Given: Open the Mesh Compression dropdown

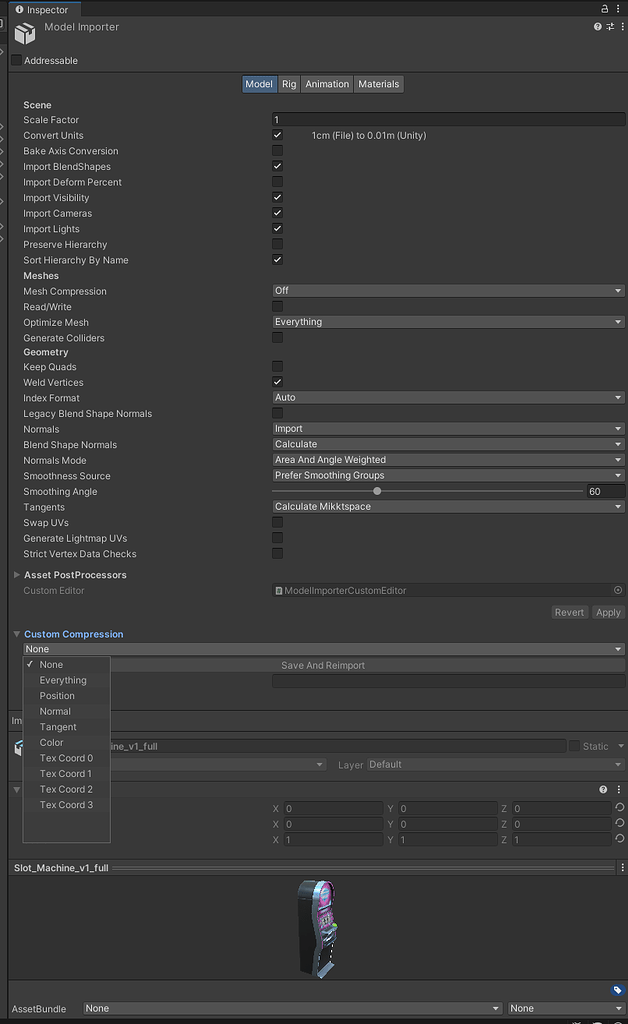Looking at the screenshot, I should pyautogui.click(x=445, y=291).
